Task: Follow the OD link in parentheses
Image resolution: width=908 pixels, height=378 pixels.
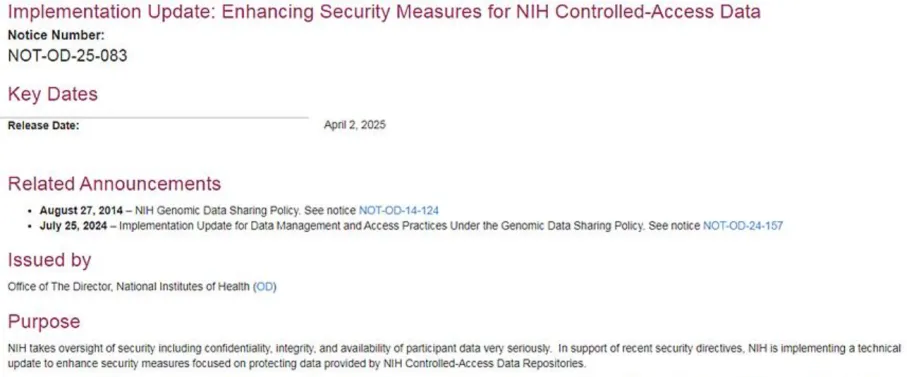Action: click(x=265, y=287)
